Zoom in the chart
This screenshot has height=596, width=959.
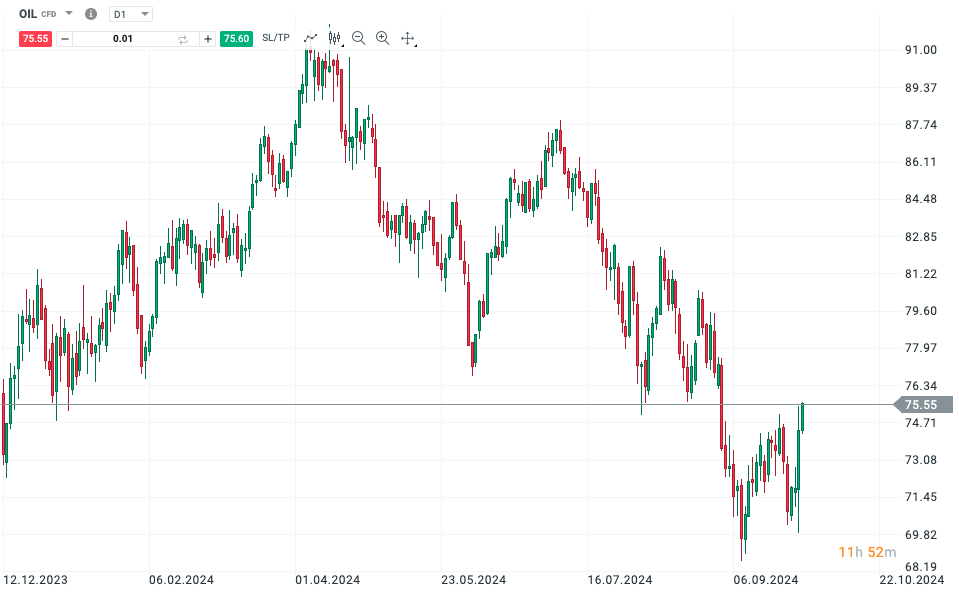[x=382, y=38]
